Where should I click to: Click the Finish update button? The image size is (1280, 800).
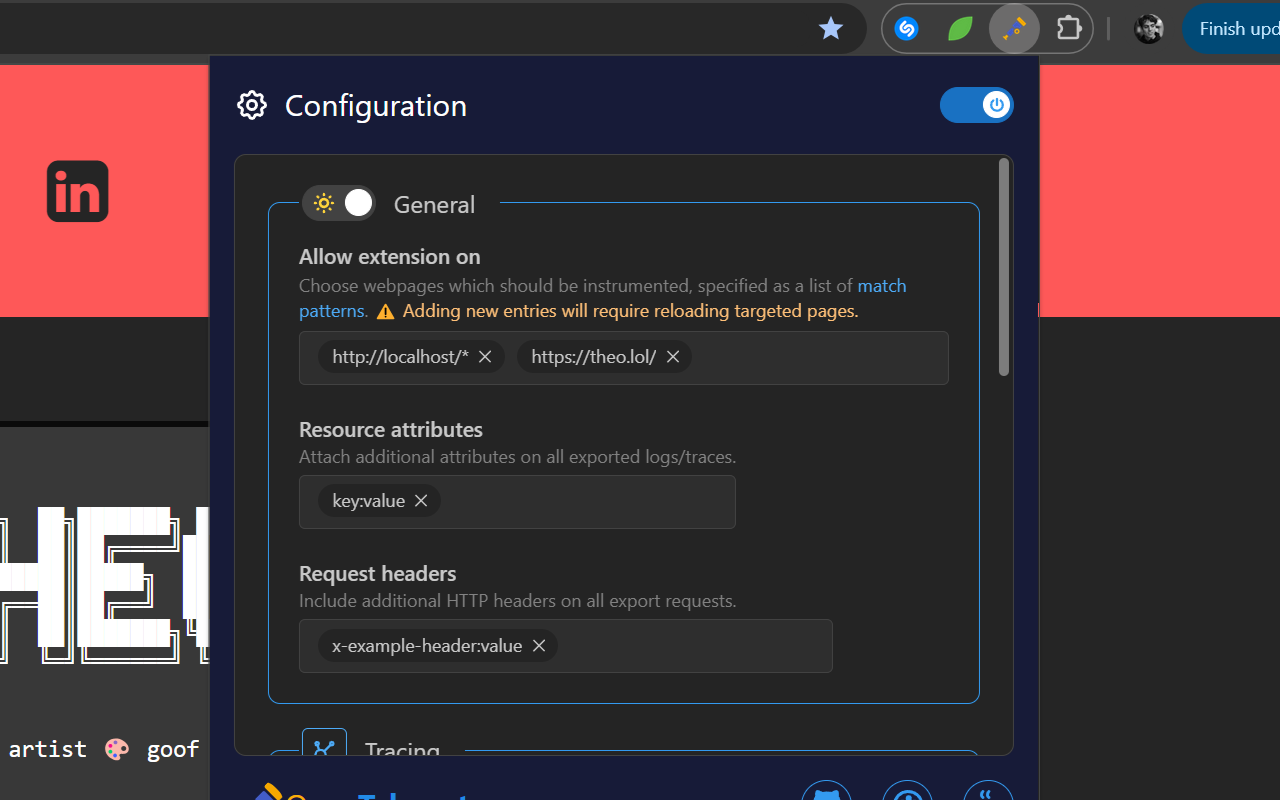click(x=1235, y=28)
